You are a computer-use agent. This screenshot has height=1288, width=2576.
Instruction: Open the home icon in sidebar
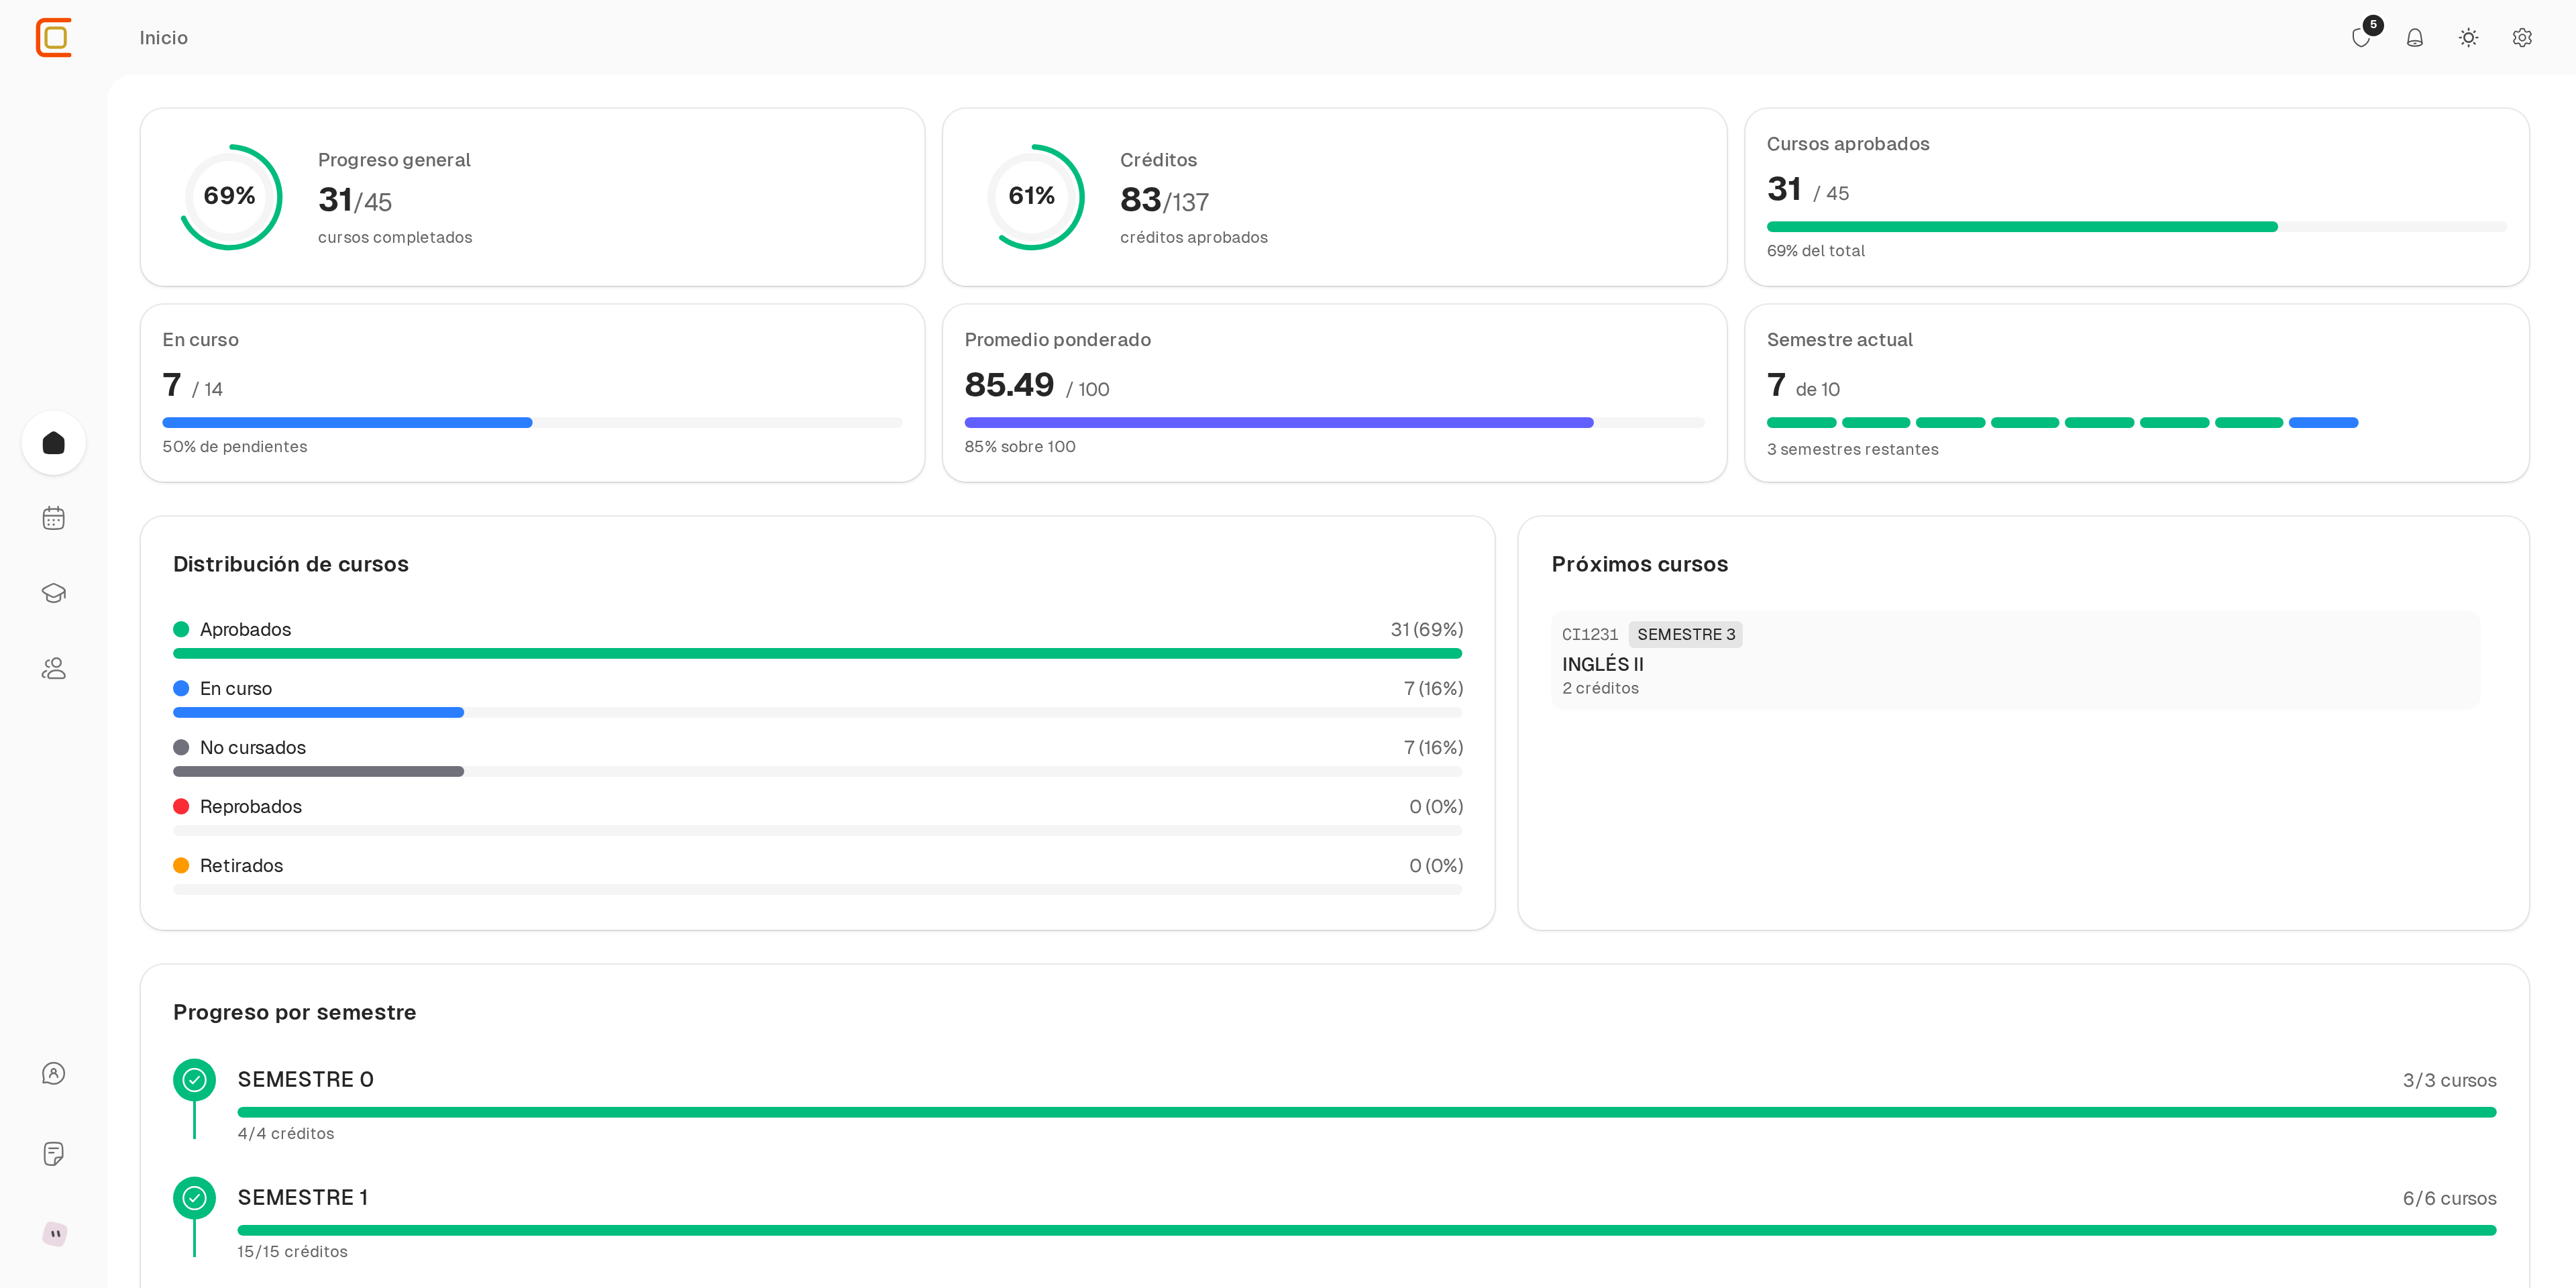(54, 443)
